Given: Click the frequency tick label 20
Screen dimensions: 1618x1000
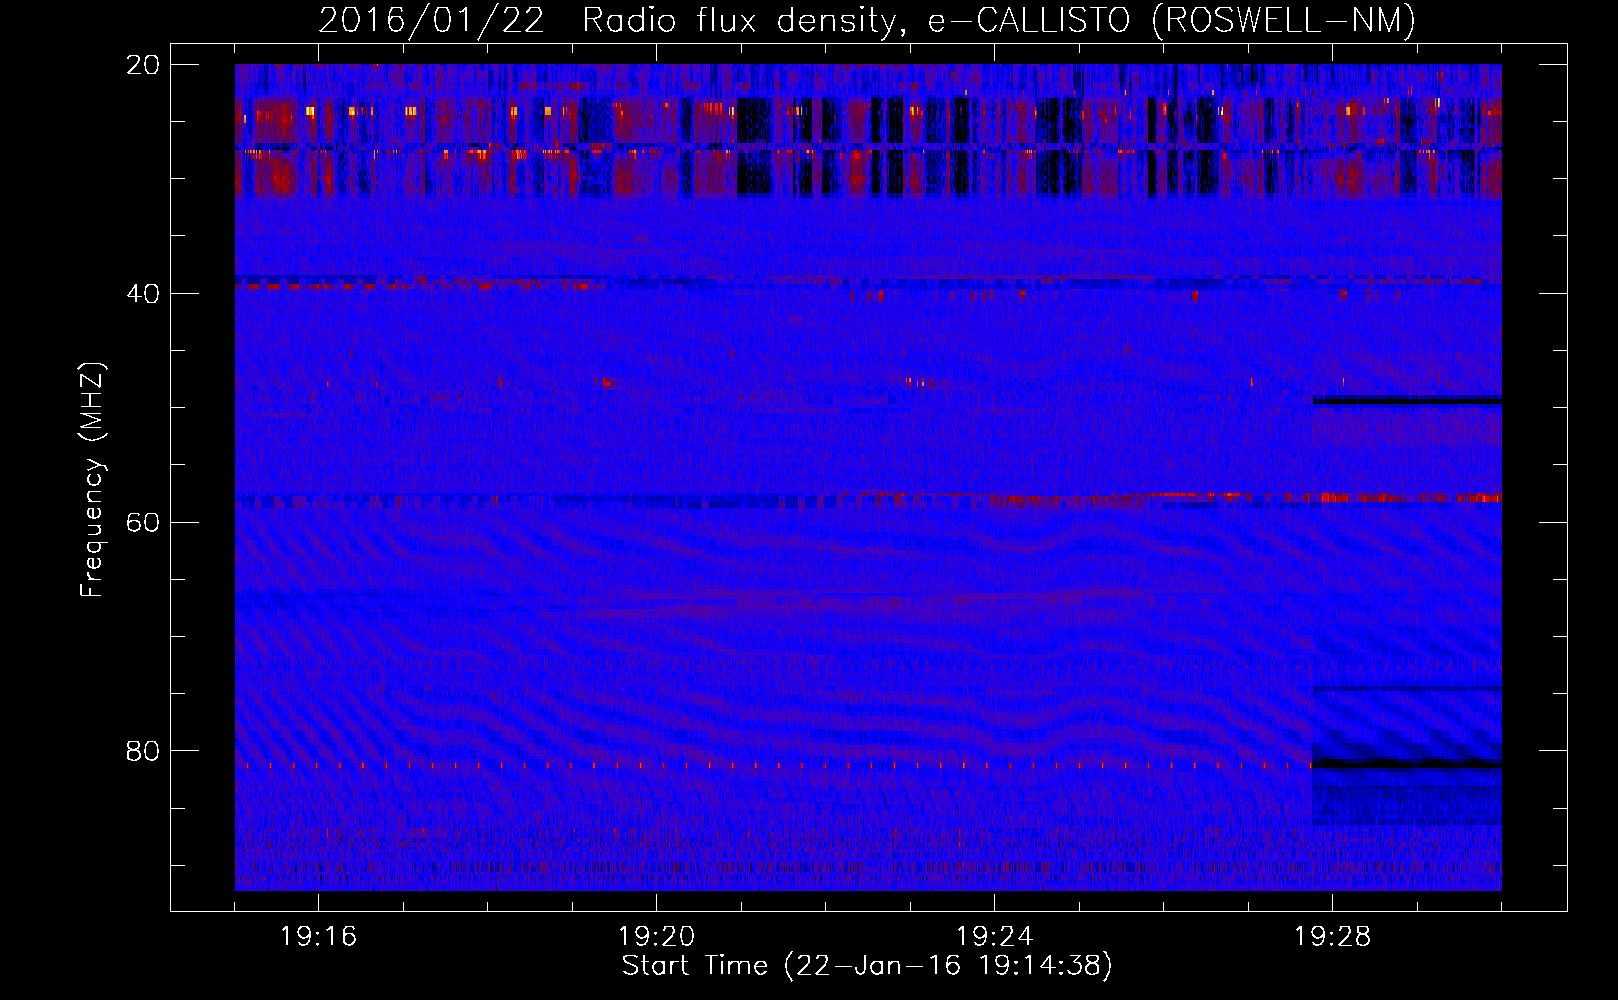Looking at the screenshot, I should pyautogui.click(x=143, y=65).
